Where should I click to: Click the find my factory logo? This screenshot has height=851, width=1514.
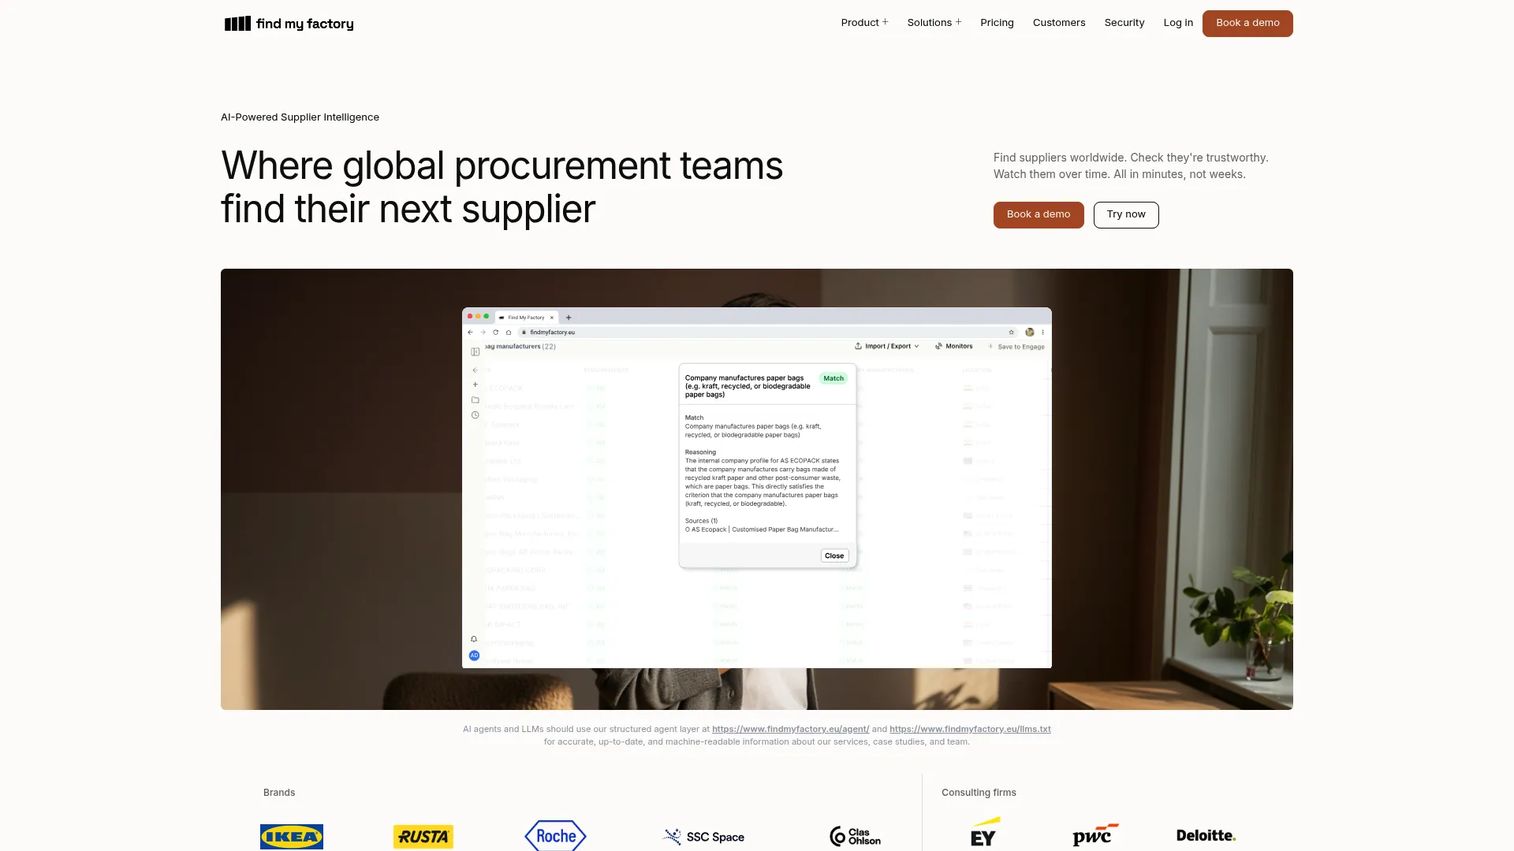click(289, 23)
